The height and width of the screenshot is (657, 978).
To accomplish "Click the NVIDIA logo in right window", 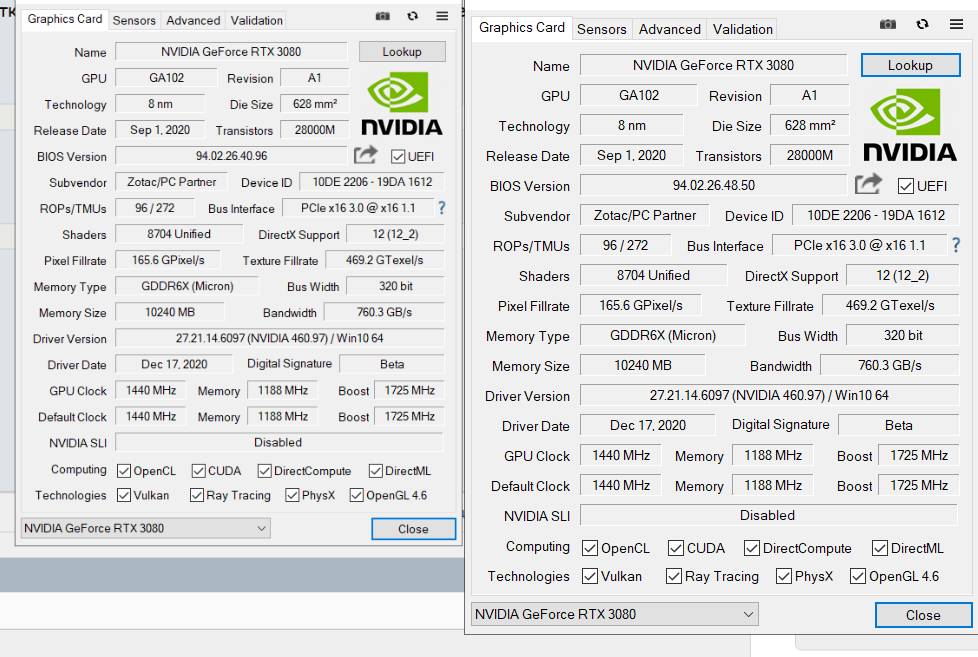I will 910,125.
